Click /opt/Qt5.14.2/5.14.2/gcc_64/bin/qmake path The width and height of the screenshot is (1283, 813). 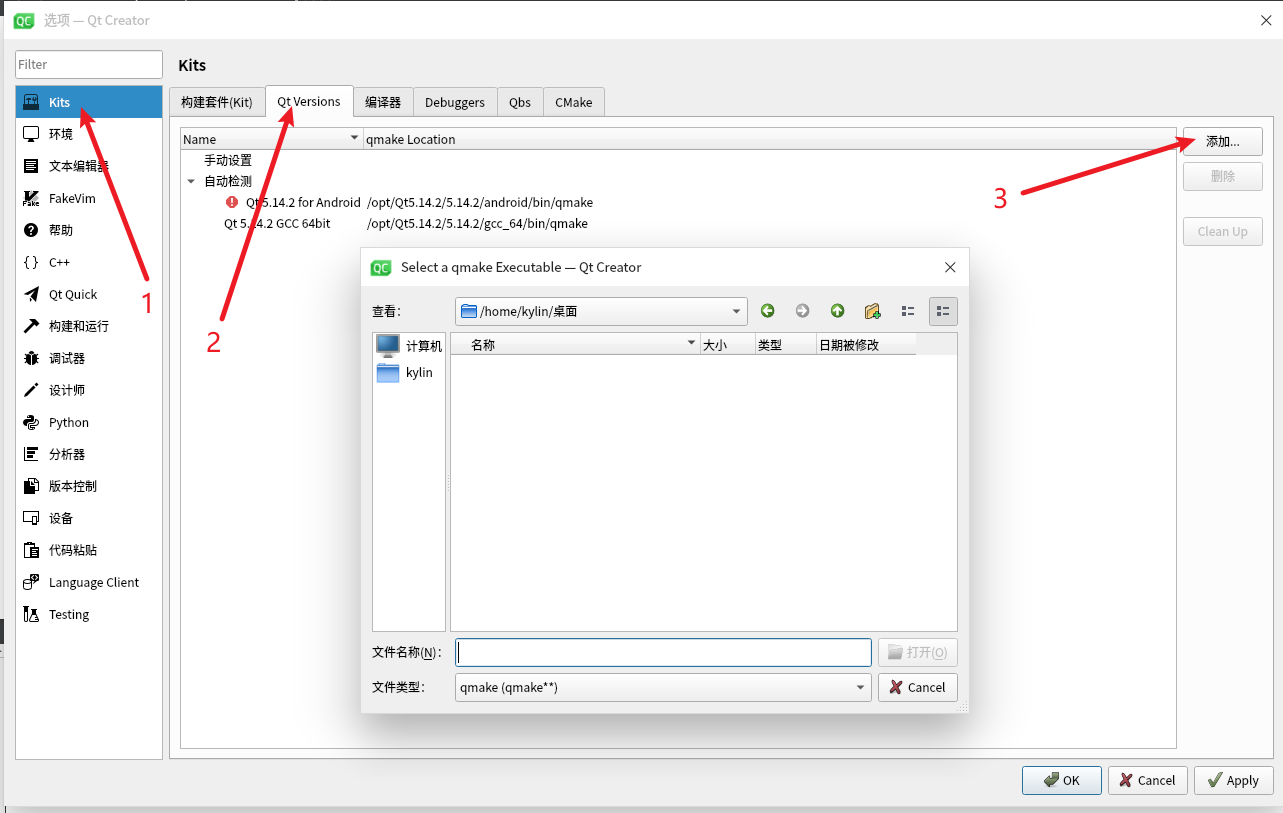[x=477, y=223]
